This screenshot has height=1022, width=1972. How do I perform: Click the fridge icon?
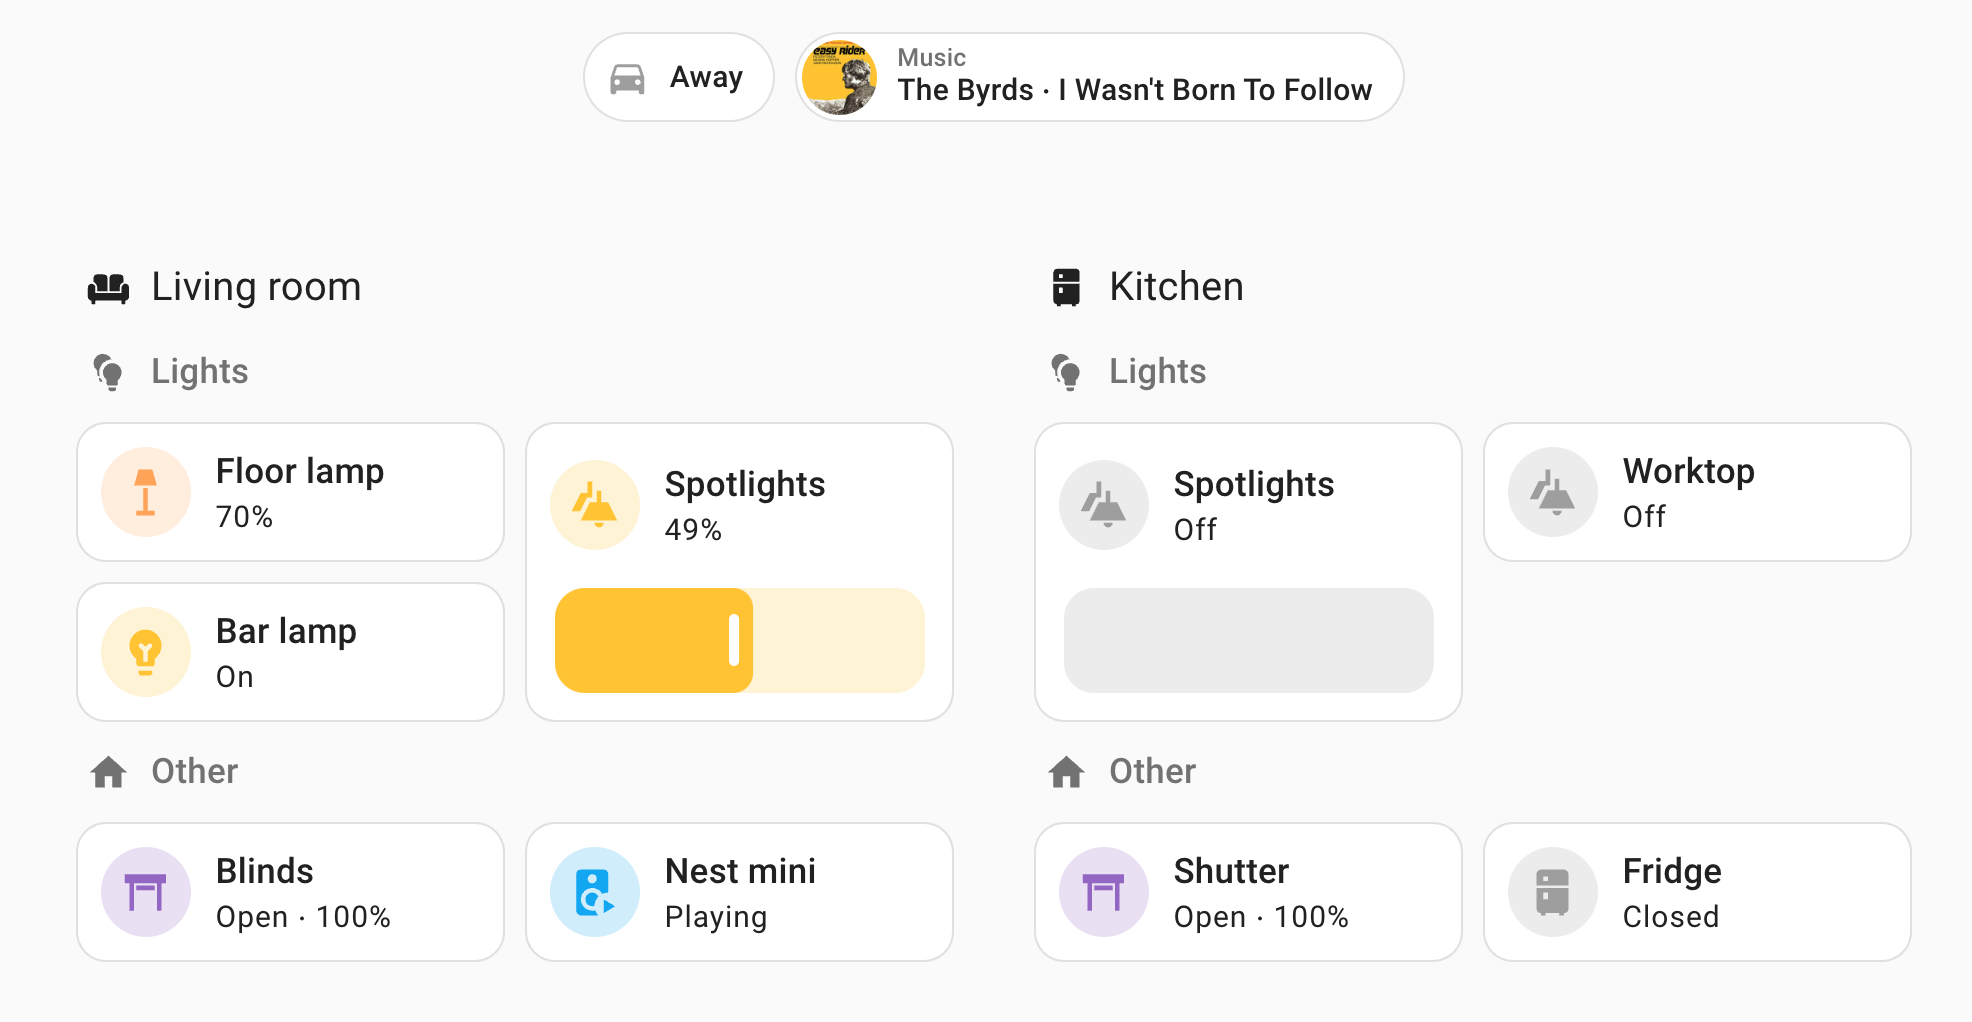click(x=1551, y=891)
